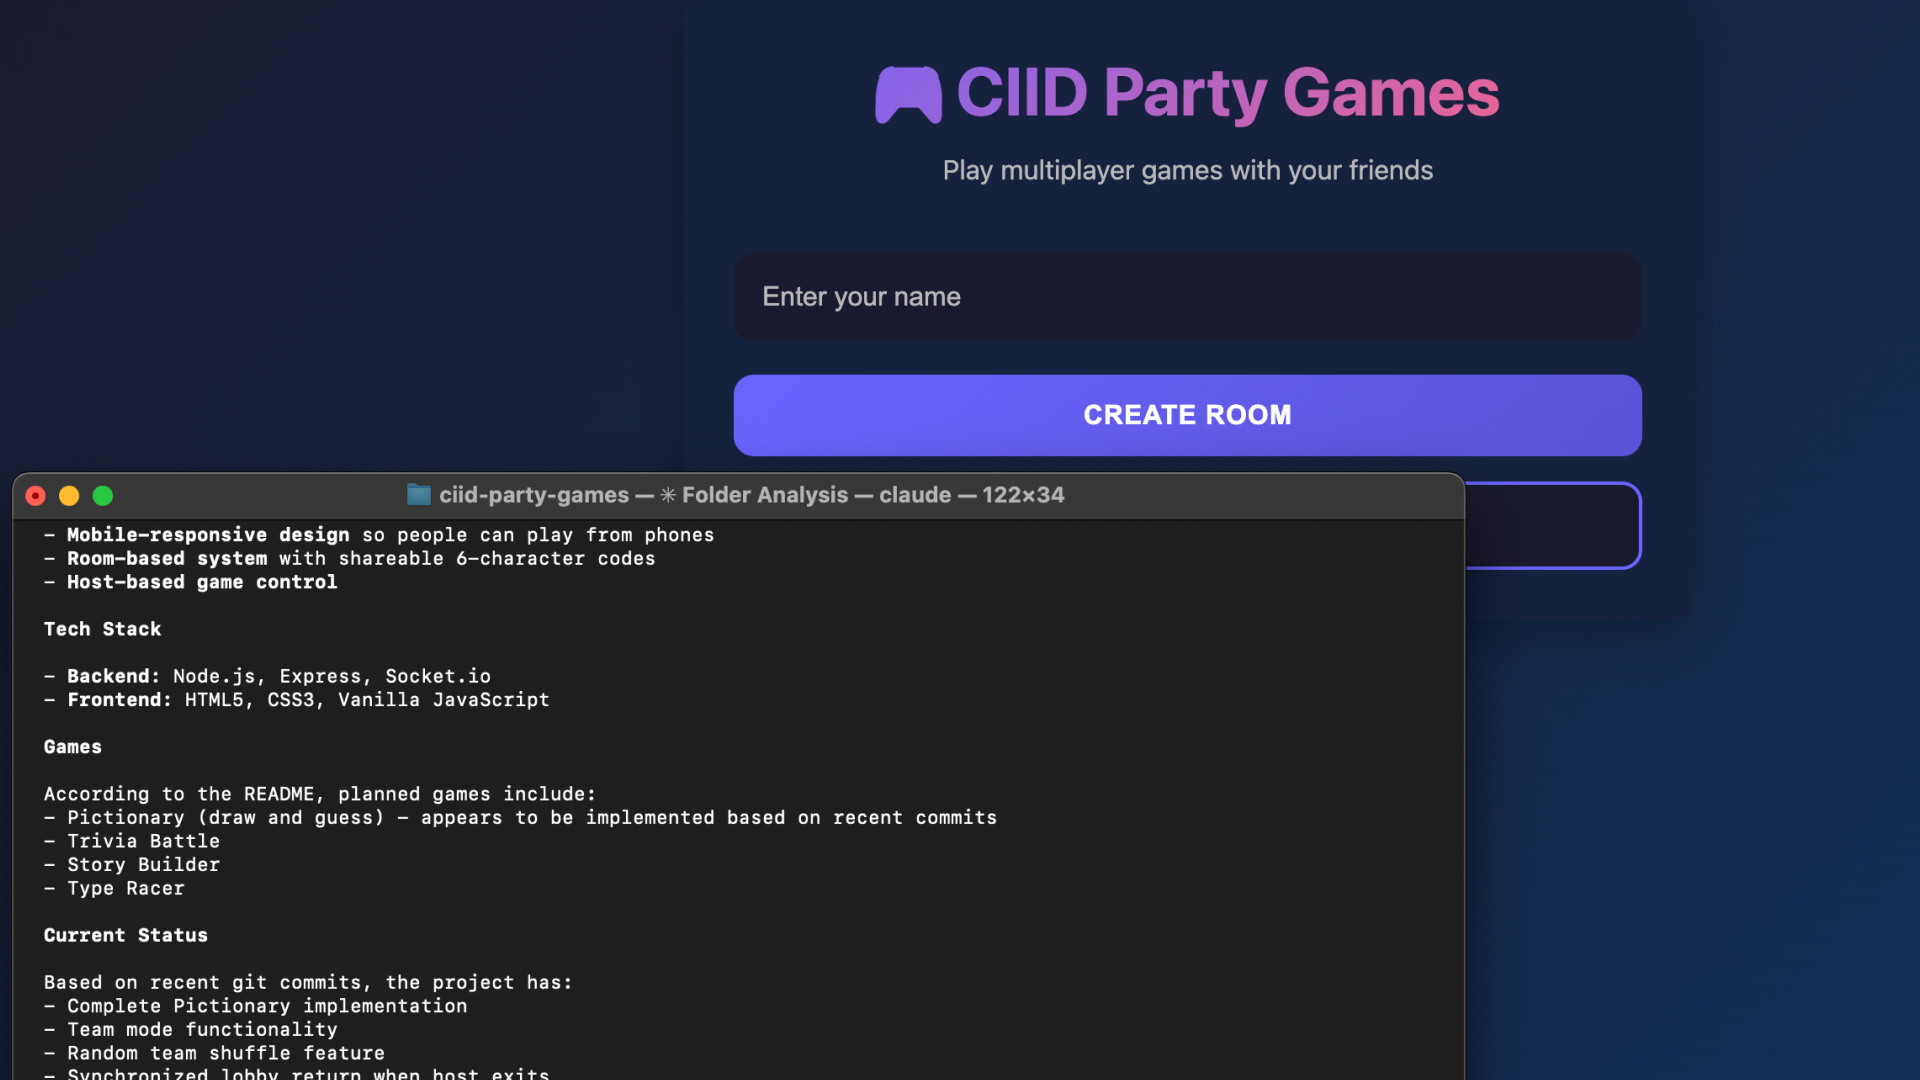Click the folder icon in terminal title bar
1920x1080 pixels.
tap(418, 495)
